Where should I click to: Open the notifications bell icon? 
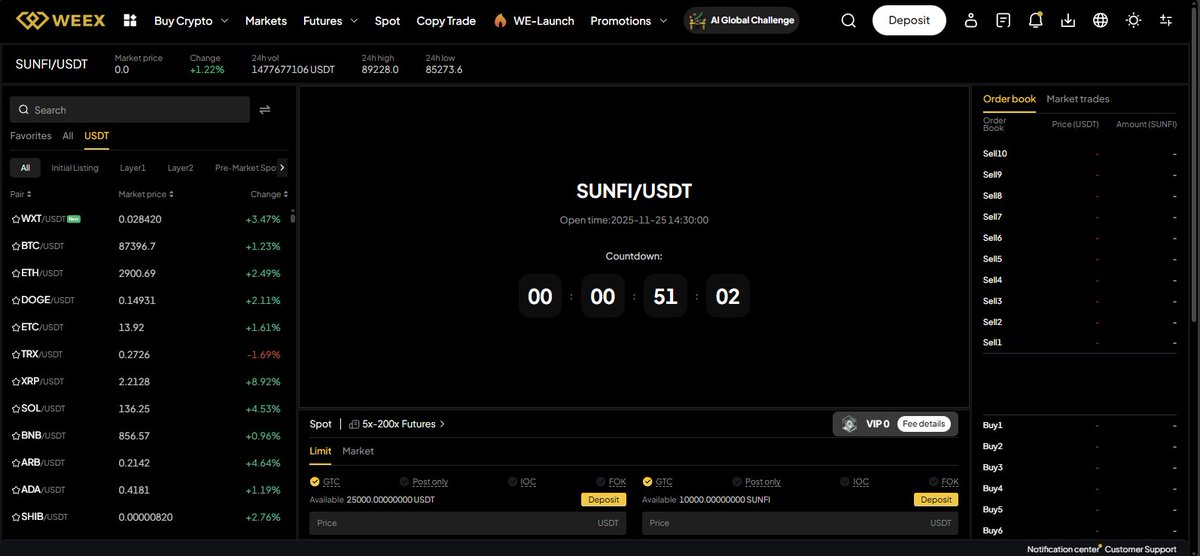coord(1036,20)
